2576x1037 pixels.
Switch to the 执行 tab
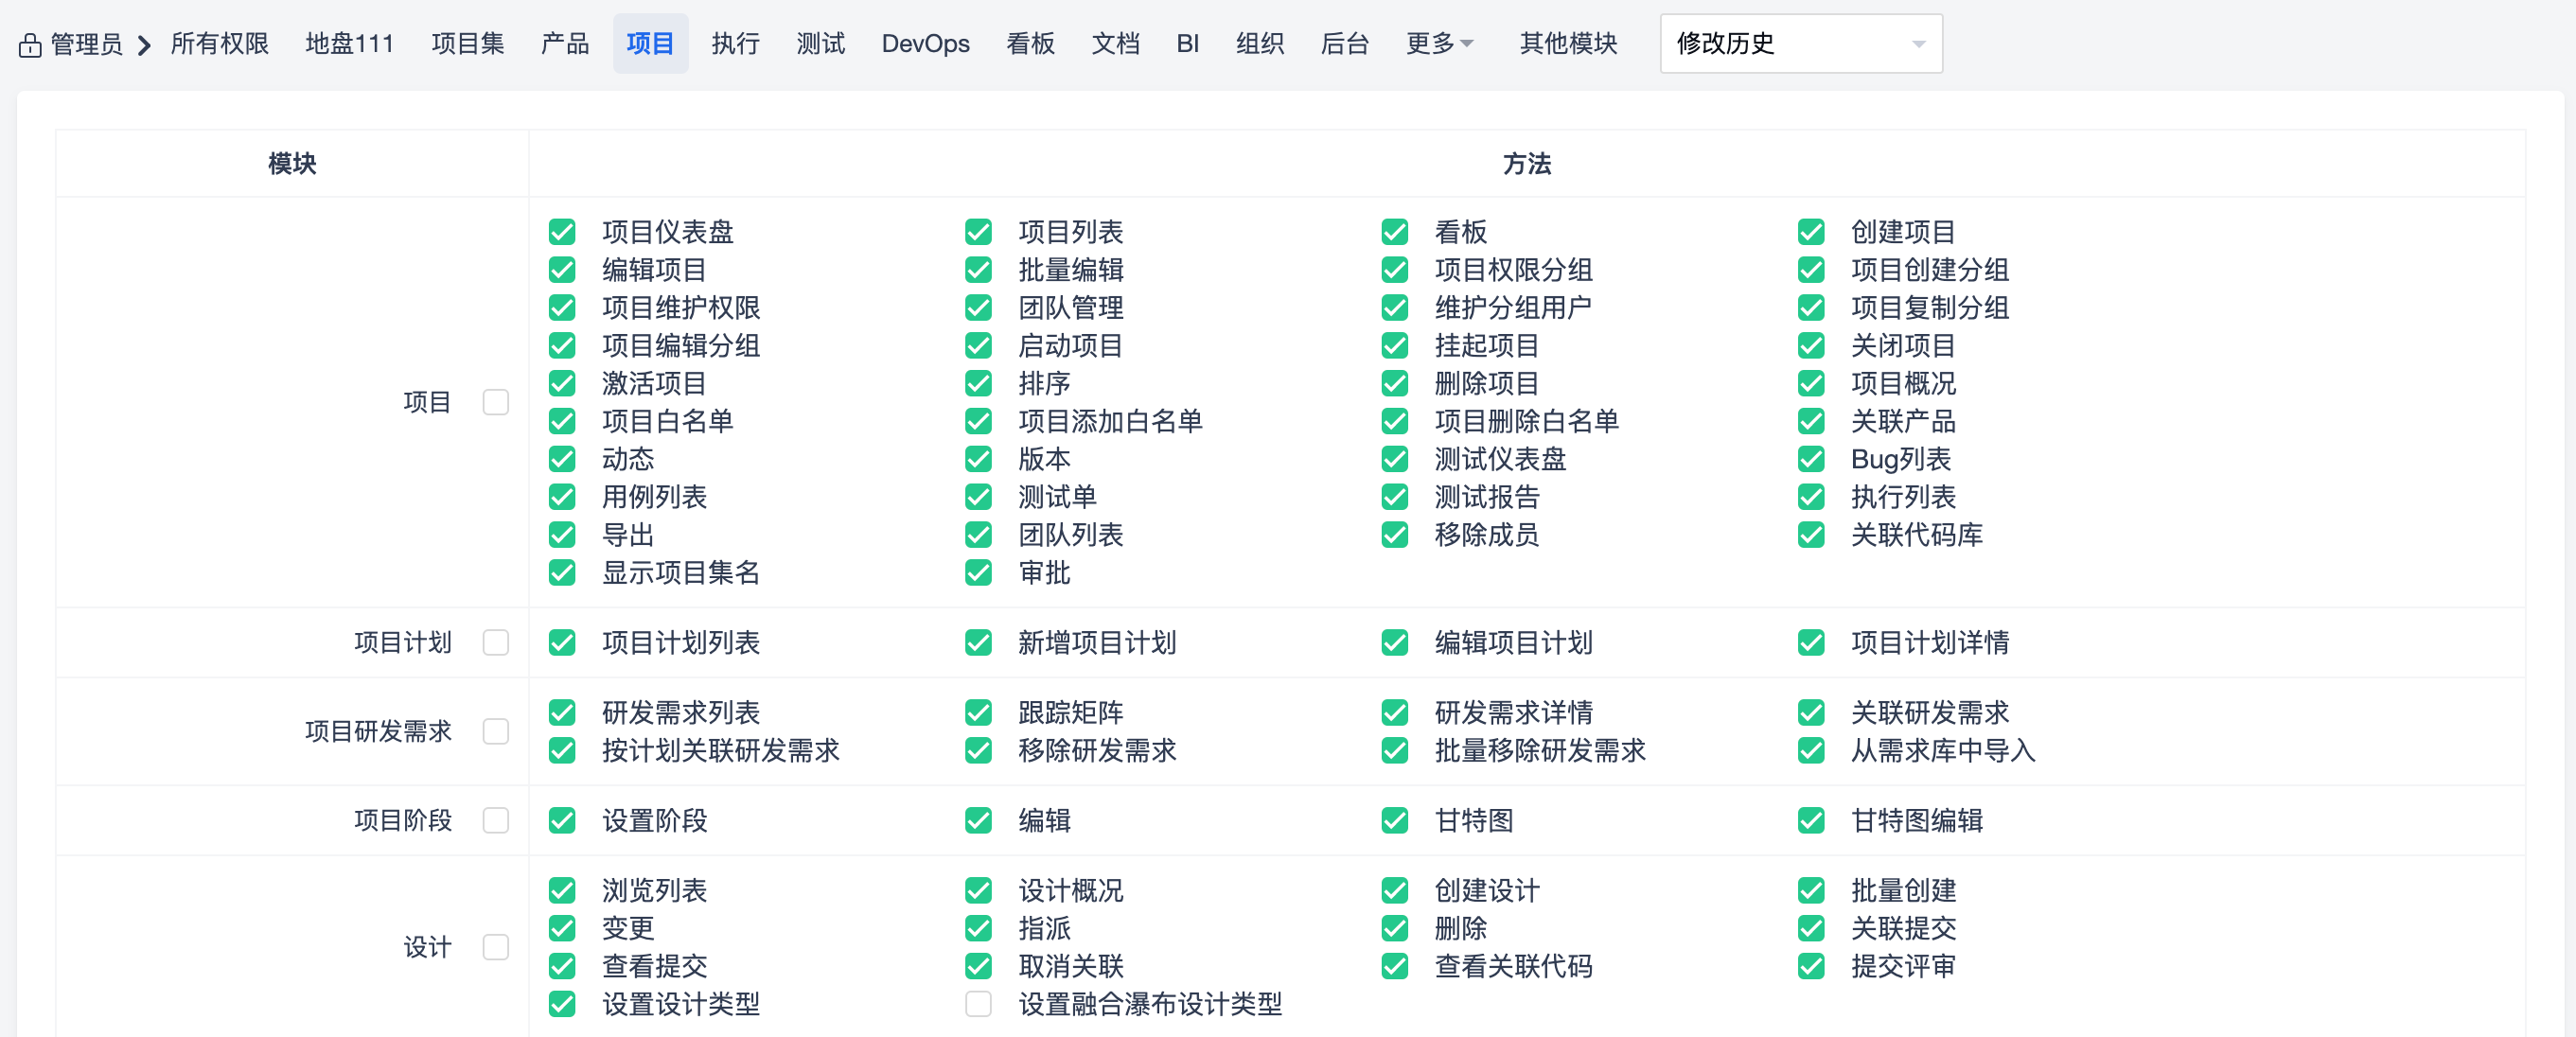pyautogui.click(x=735, y=44)
